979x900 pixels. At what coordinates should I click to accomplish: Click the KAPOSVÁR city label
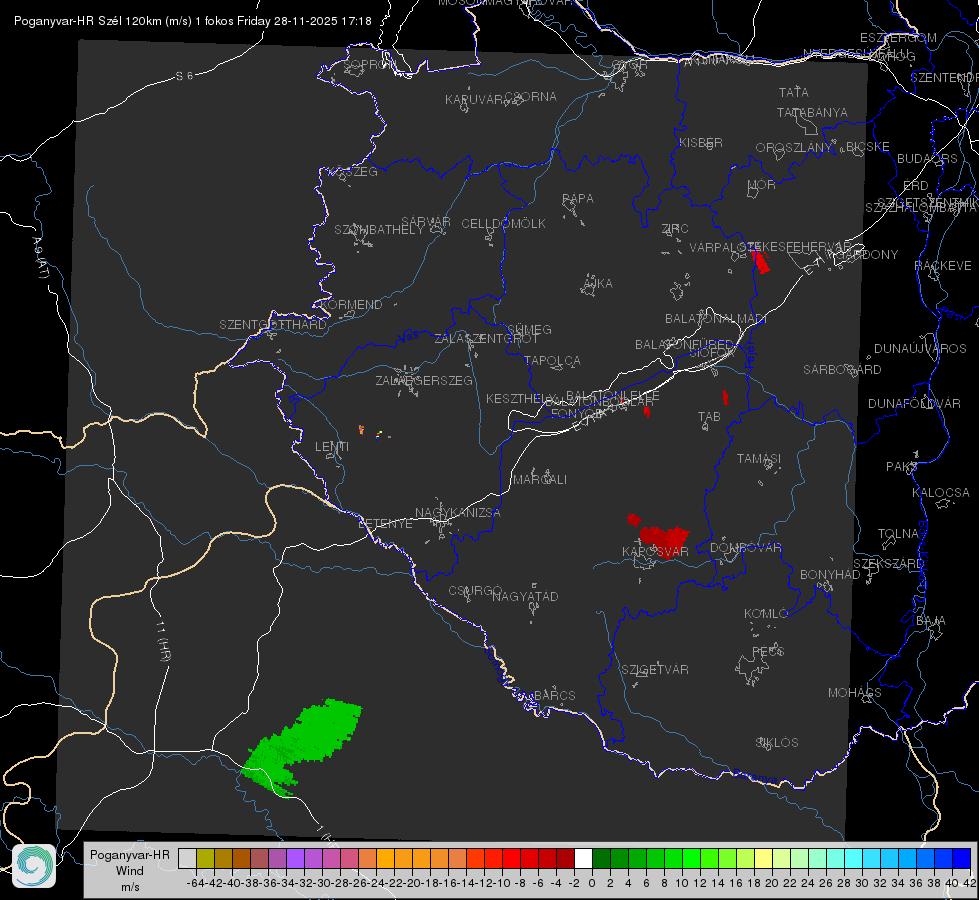pos(655,551)
